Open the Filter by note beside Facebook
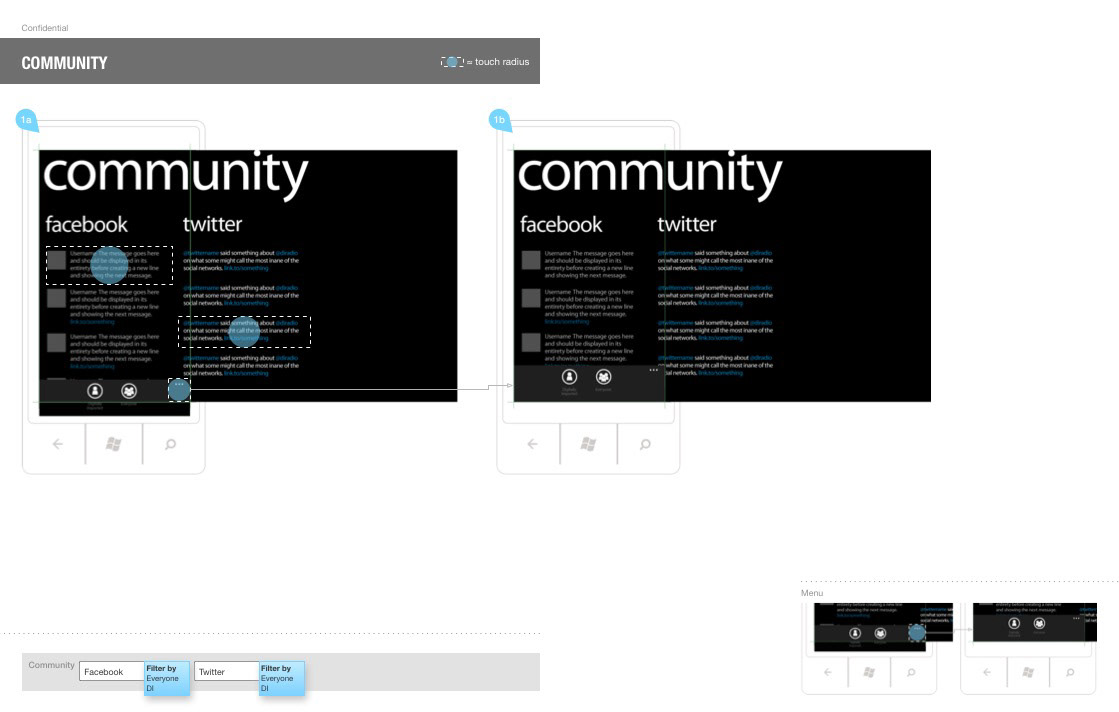This screenshot has width=1119, height=712. pyautogui.click(x=167, y=678)
